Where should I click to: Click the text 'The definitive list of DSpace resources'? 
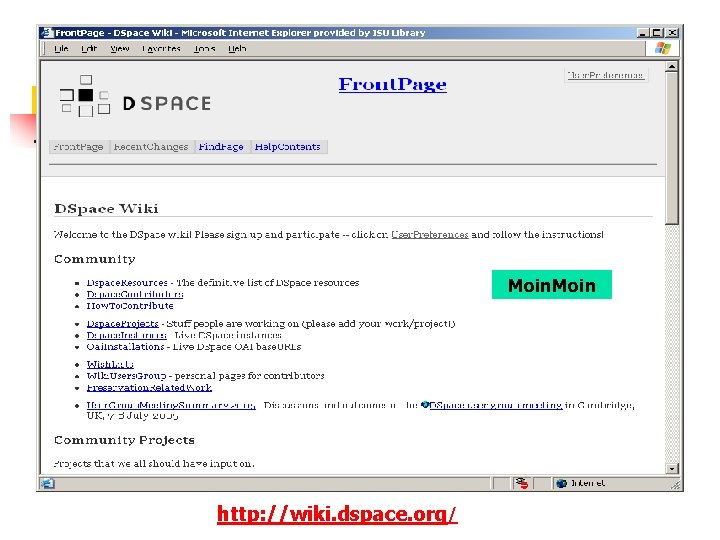(x=268, y=283)
